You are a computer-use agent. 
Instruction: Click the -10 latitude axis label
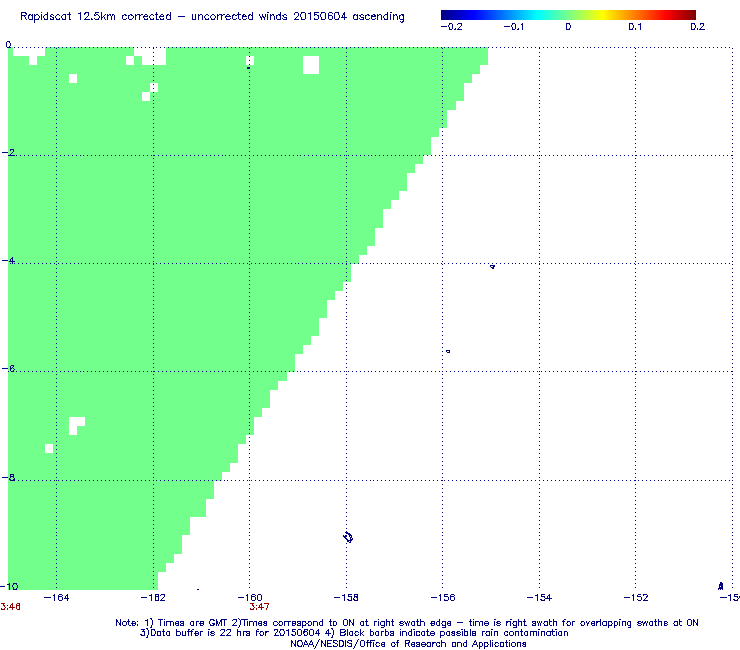pos(9,586)
